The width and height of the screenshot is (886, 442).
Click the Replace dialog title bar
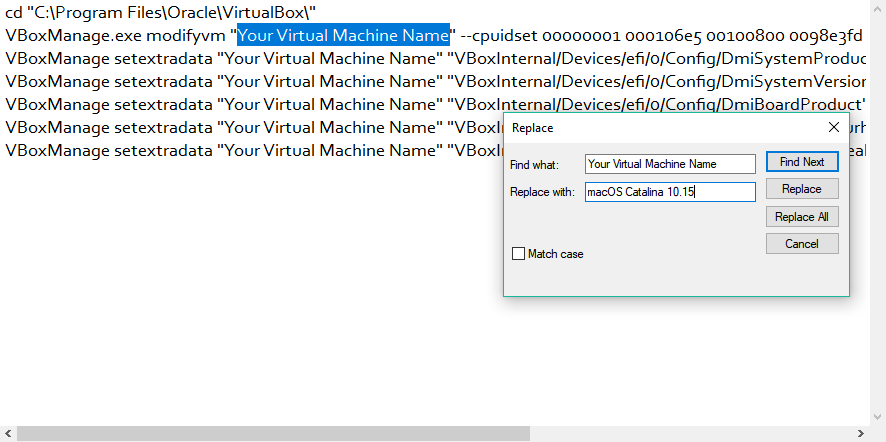pyautogui.click(x=650, y=128)
